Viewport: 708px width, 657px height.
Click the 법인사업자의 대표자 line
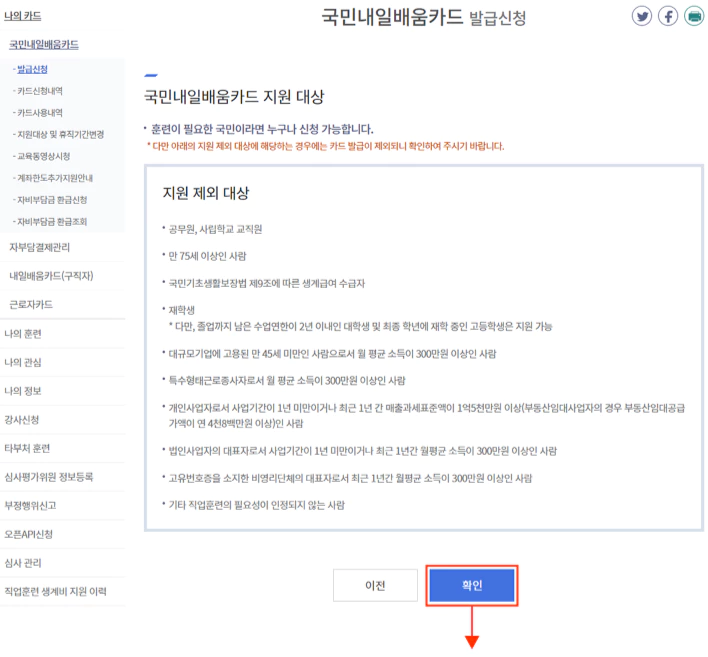tap(363, 451)
